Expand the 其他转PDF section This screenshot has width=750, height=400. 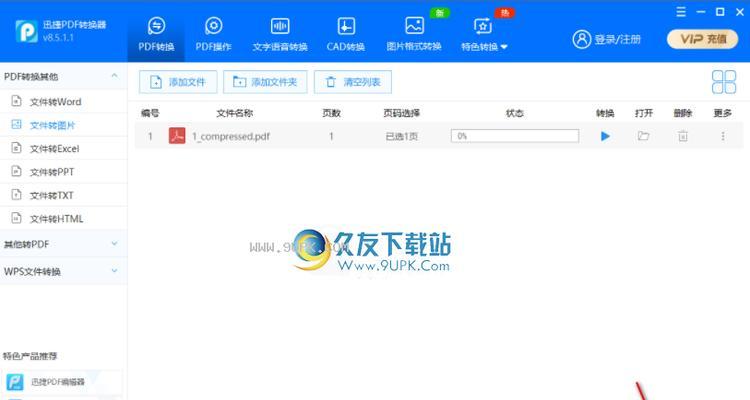point(63,244)
